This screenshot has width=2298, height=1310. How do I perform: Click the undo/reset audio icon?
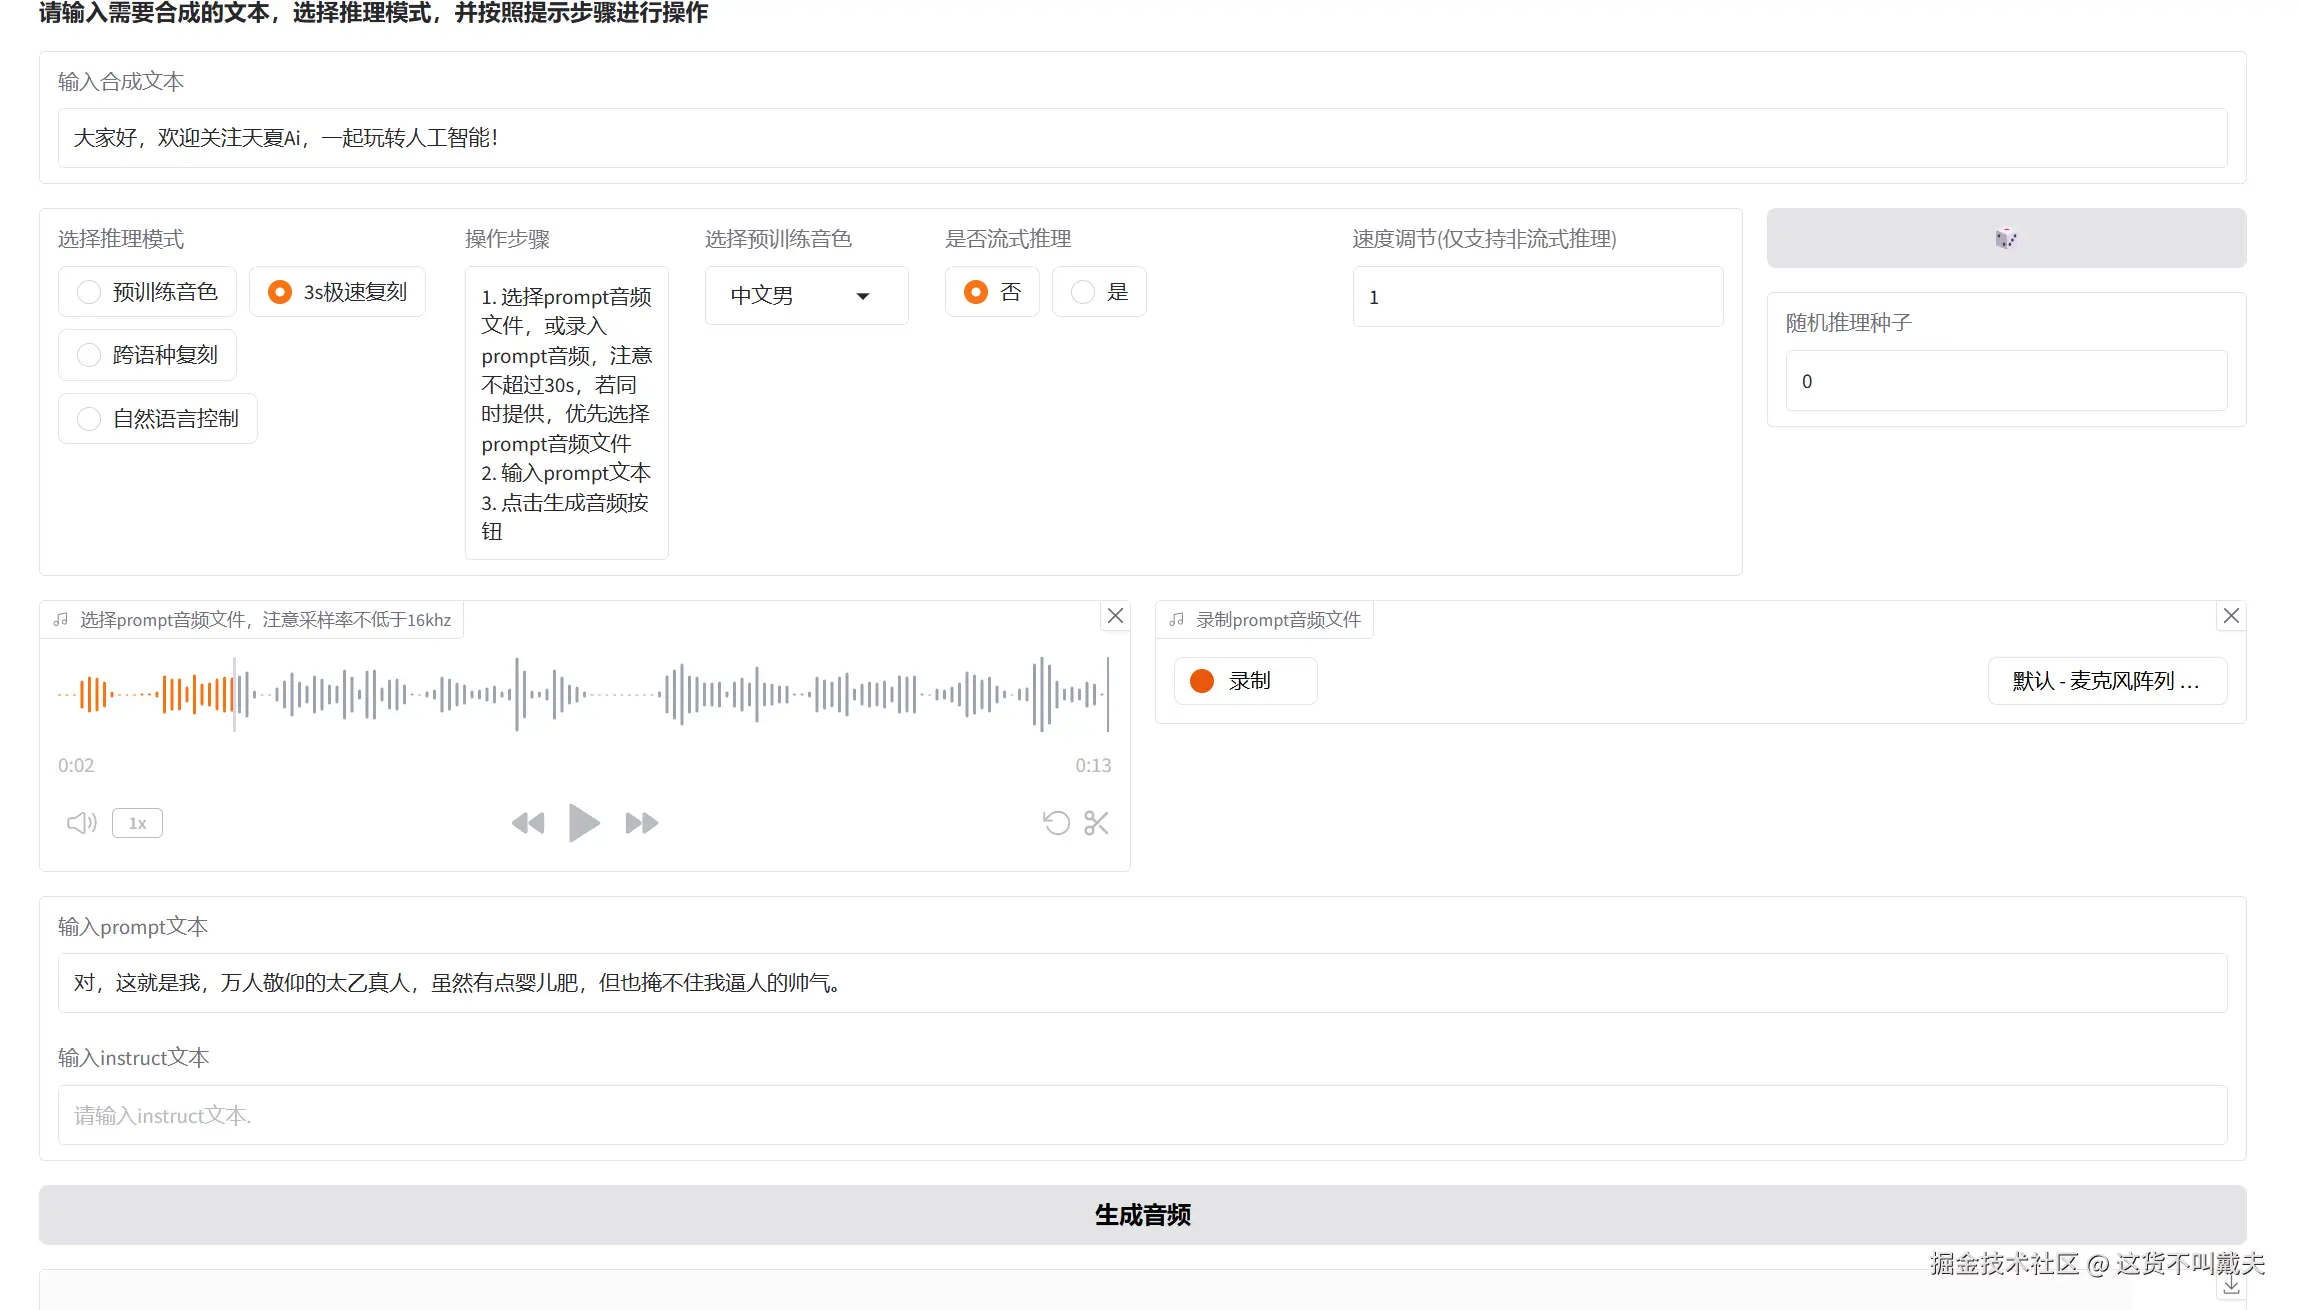[x=1056, y=823]
